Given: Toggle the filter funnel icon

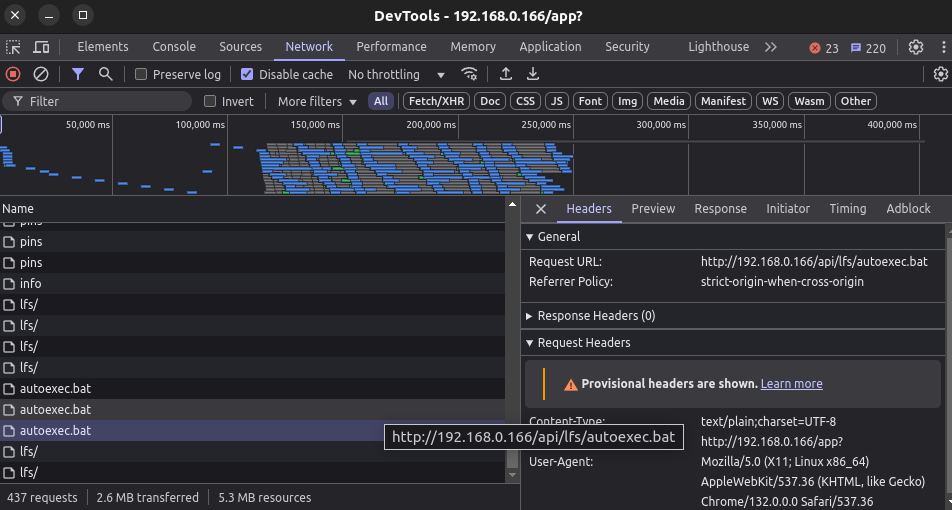Looking at the screenshot, I should click(x=78, y=74).
